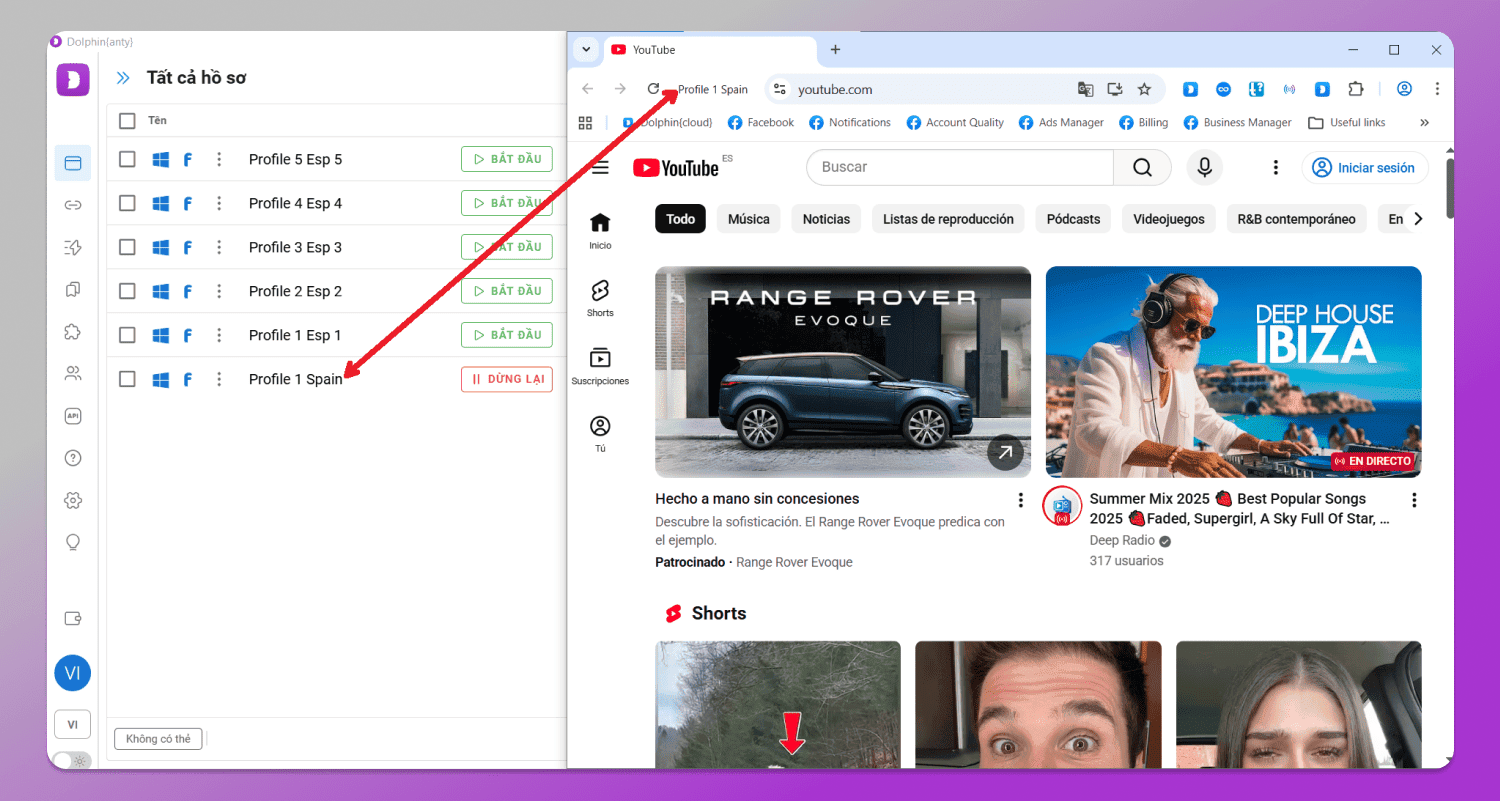The image size is (1500, 801).
Task: Start Profile 2 Esp 2 with BẮT ĐẦU
Action: 507,291
